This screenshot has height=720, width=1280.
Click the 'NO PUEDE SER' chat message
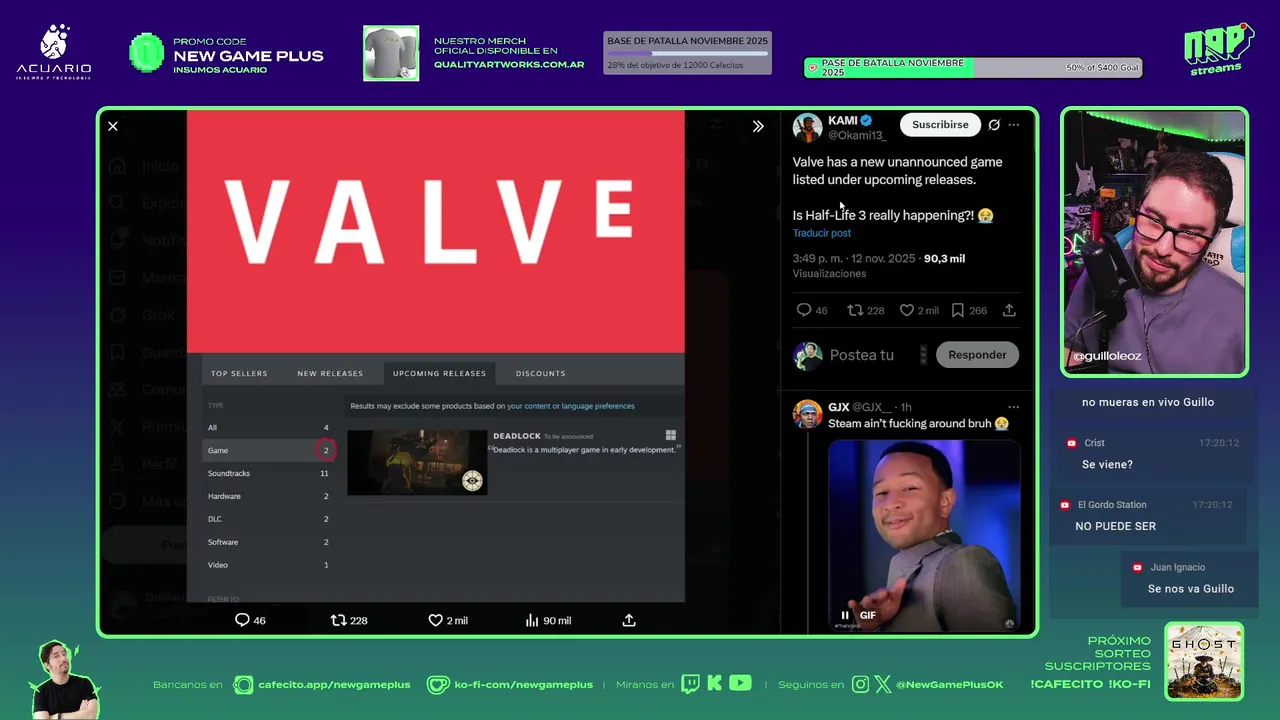pyautogui.click(x=1115, y=526)
